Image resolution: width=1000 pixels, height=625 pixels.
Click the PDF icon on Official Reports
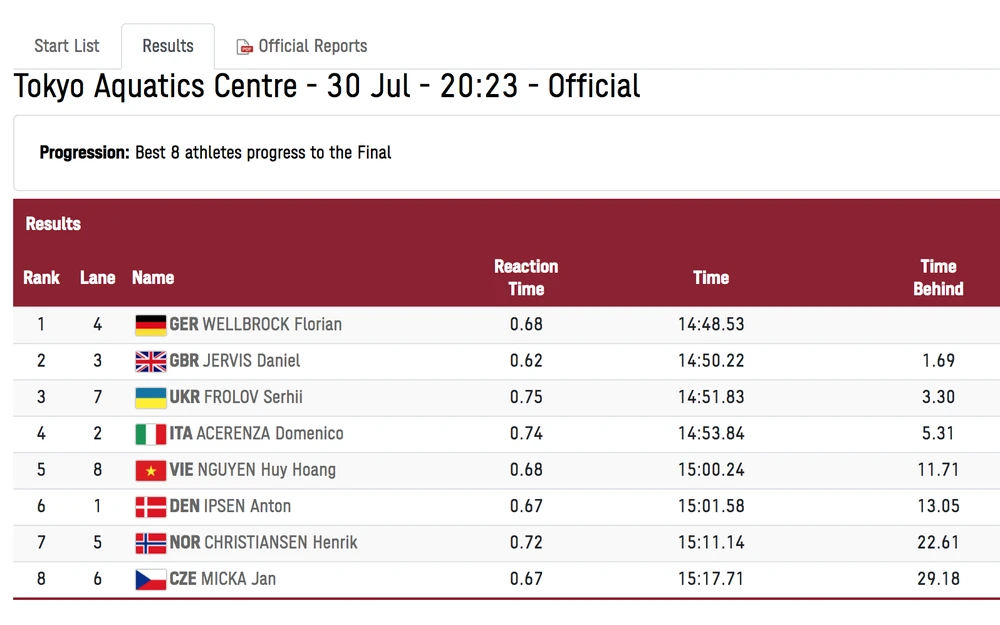pos(244,47)
